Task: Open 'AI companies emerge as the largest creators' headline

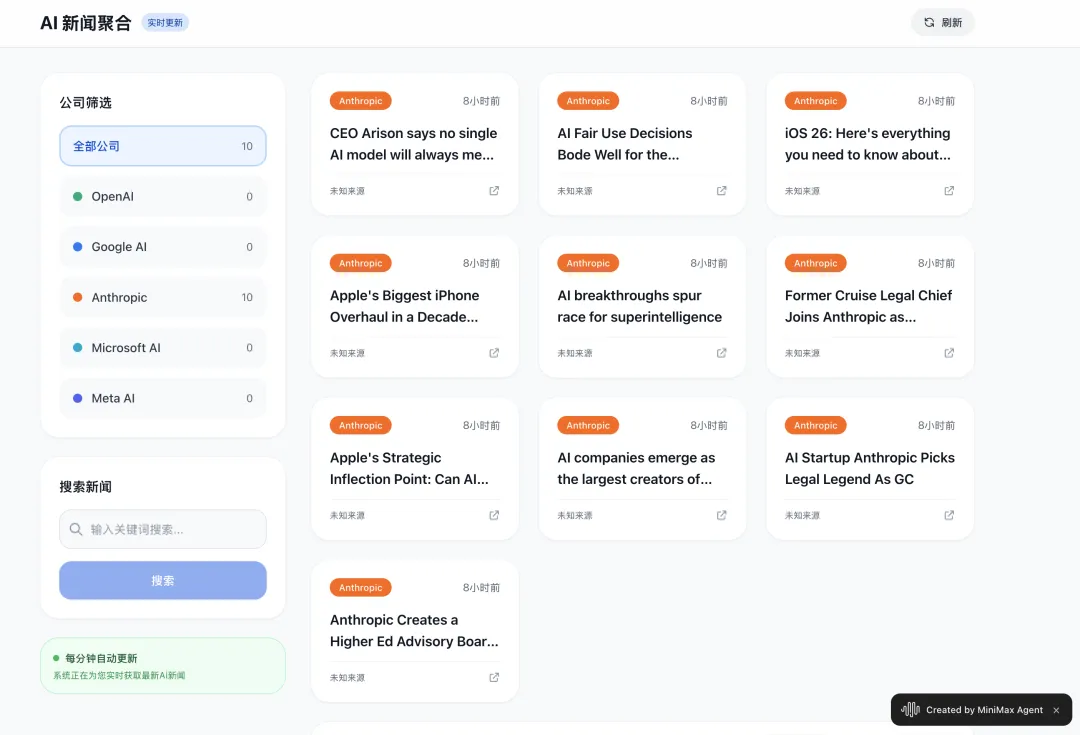Action: coord(636,468)
